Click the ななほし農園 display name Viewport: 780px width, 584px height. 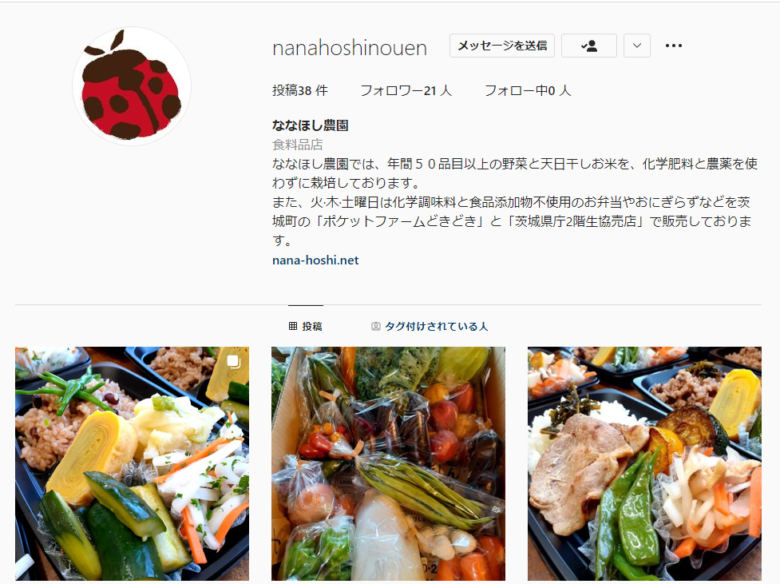[310, 125]
